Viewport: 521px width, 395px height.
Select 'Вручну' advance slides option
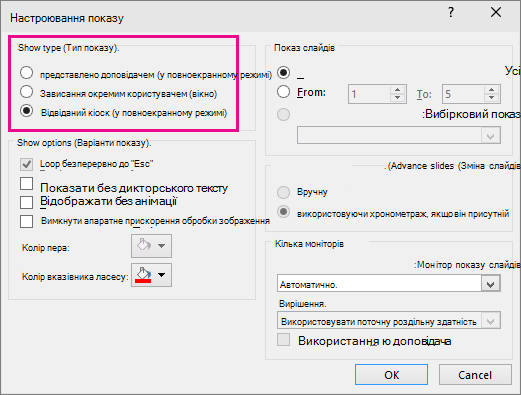point(283,192)
